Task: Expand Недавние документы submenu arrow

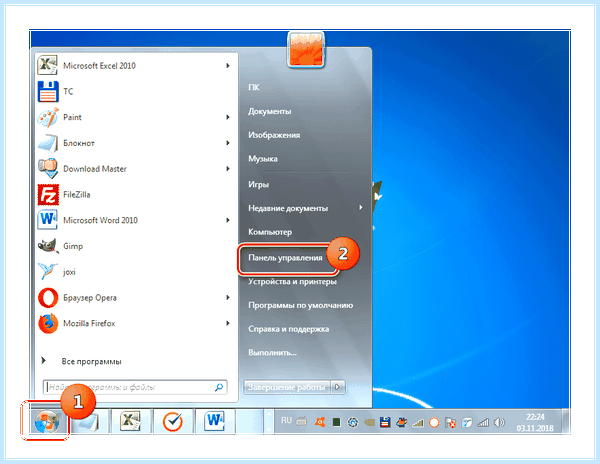Action: [x=360, y=207]
